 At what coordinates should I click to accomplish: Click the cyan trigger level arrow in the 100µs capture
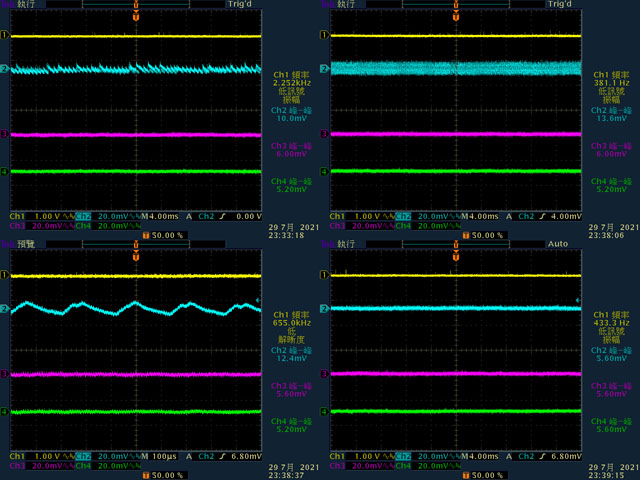pos(258,300)
